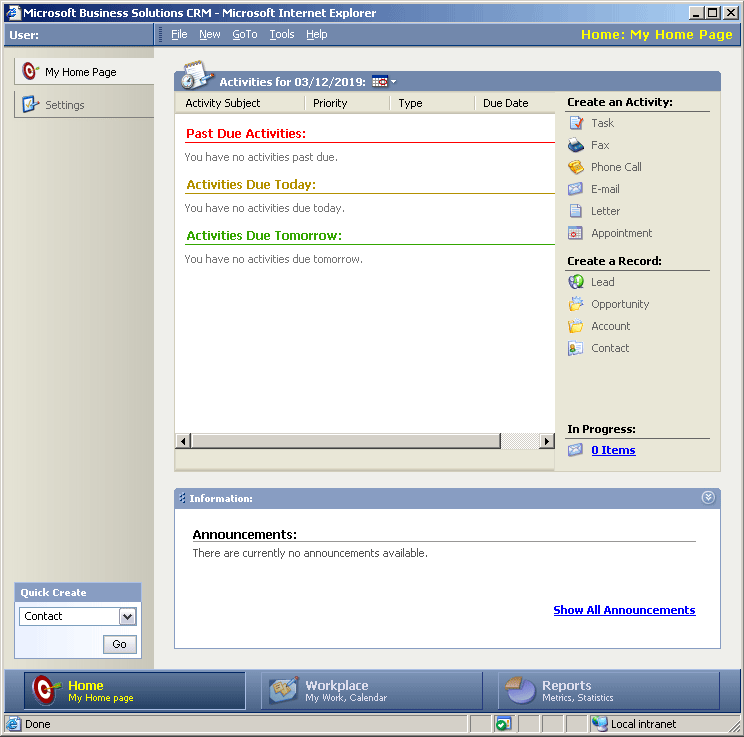Click 'Local intranet' status bar text
Viewport: 744px width, 737px height.
pos(643,724)
